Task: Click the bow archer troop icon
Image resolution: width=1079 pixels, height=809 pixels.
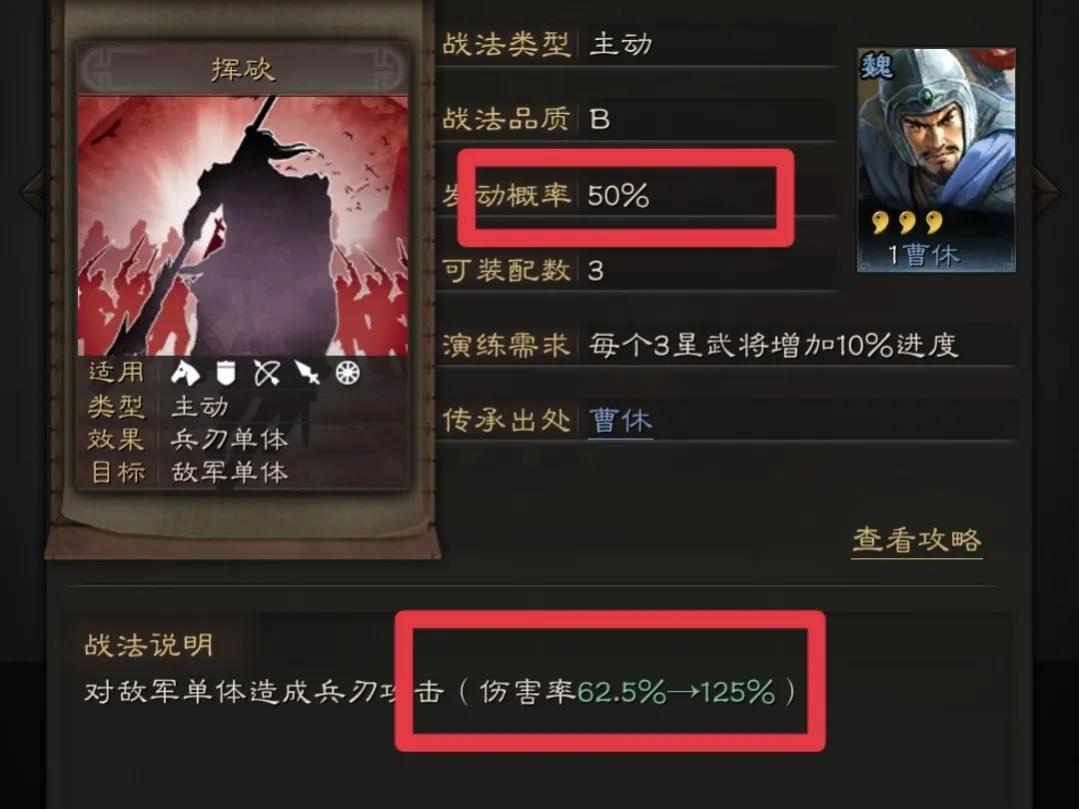Action: click(266, 373)
